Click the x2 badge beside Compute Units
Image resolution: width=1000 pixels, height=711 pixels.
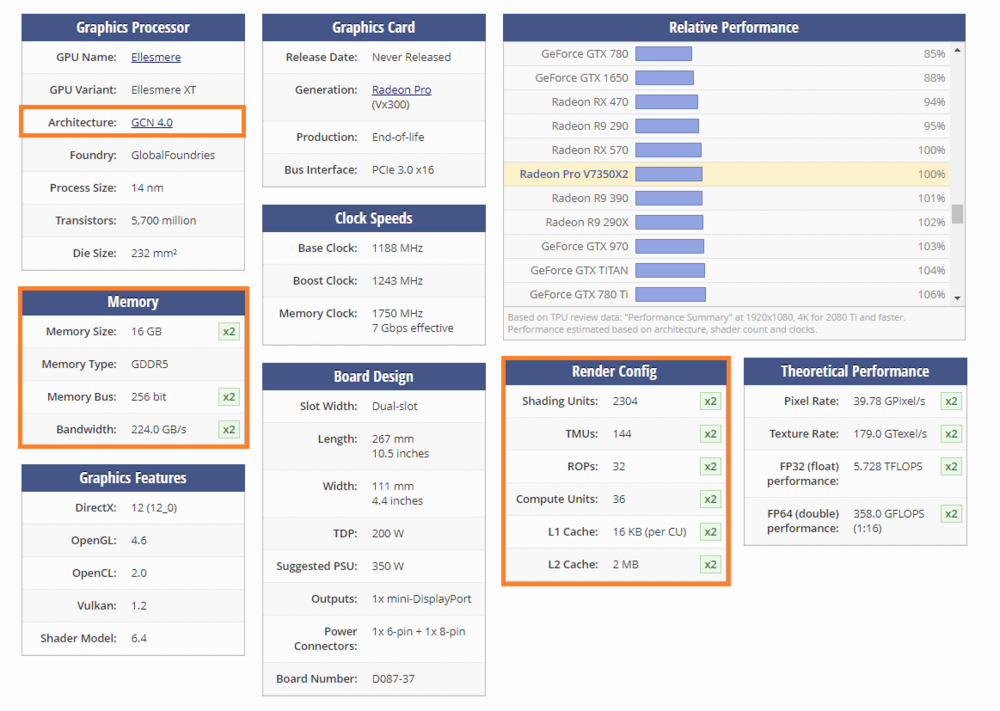[710, 499]
